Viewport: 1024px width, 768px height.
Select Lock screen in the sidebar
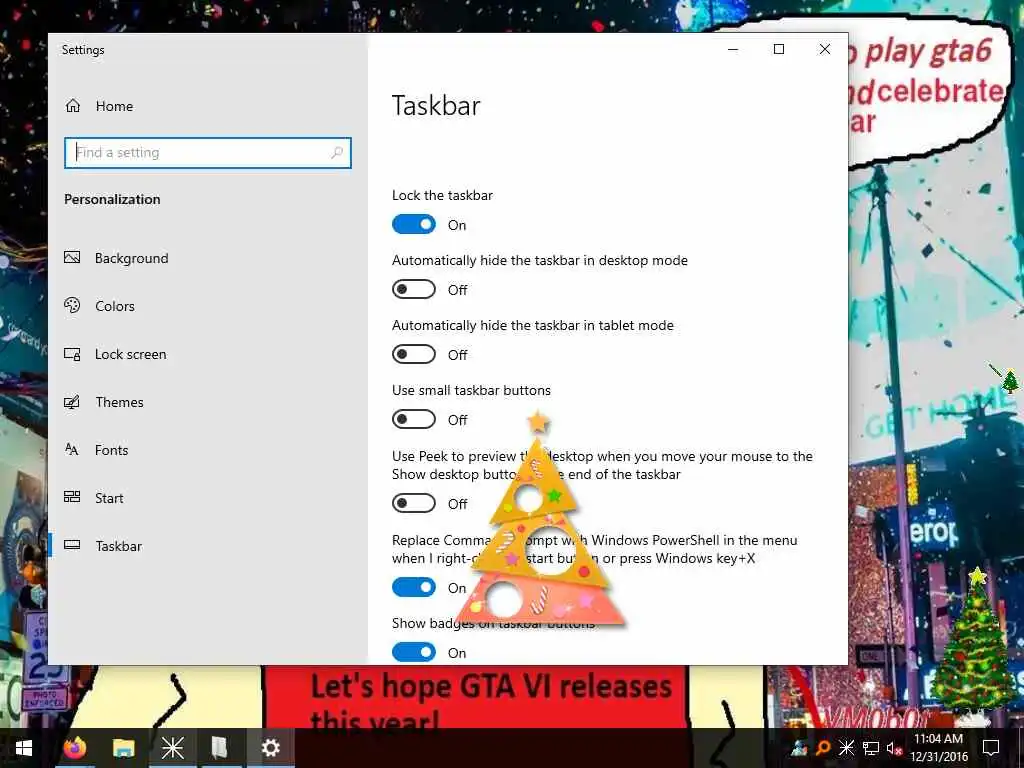(208, 354)
